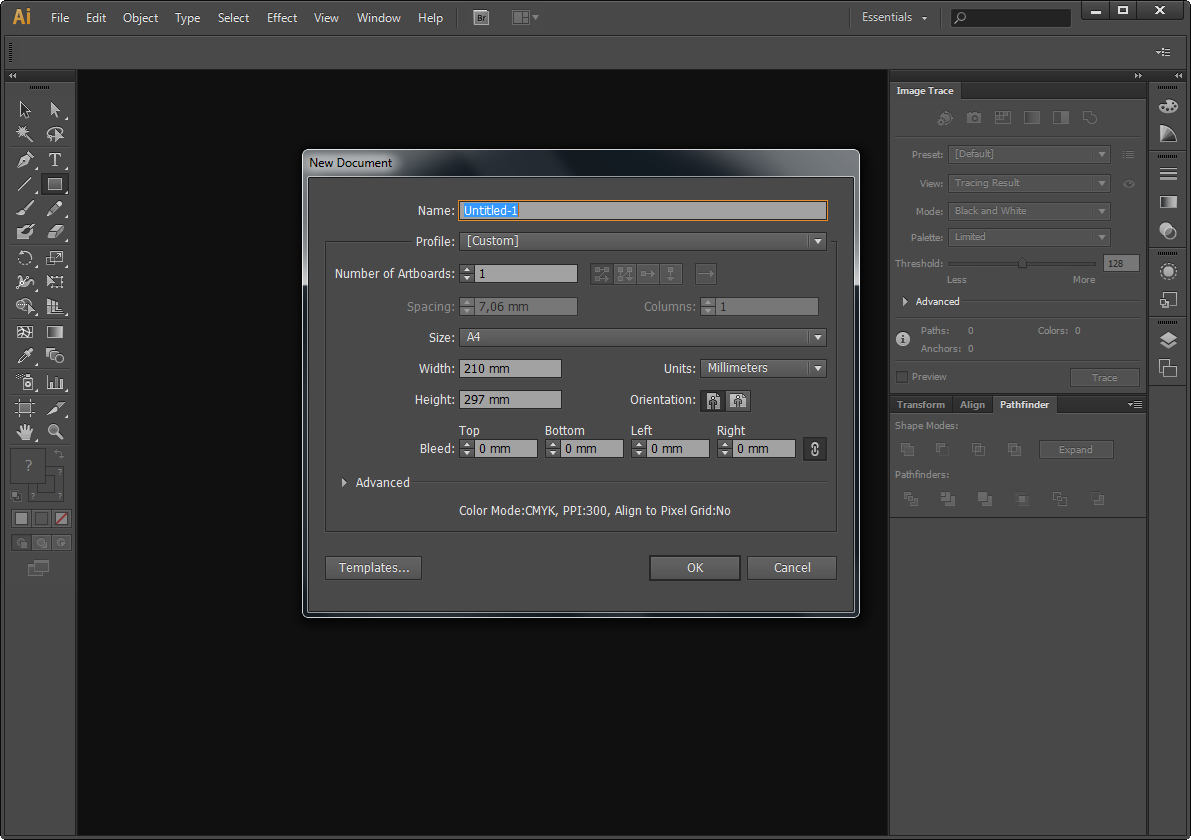The height and width of the screenshot is (840, 1191).
Task: Open the Templates... button
Action: click(x=374, y=568)
